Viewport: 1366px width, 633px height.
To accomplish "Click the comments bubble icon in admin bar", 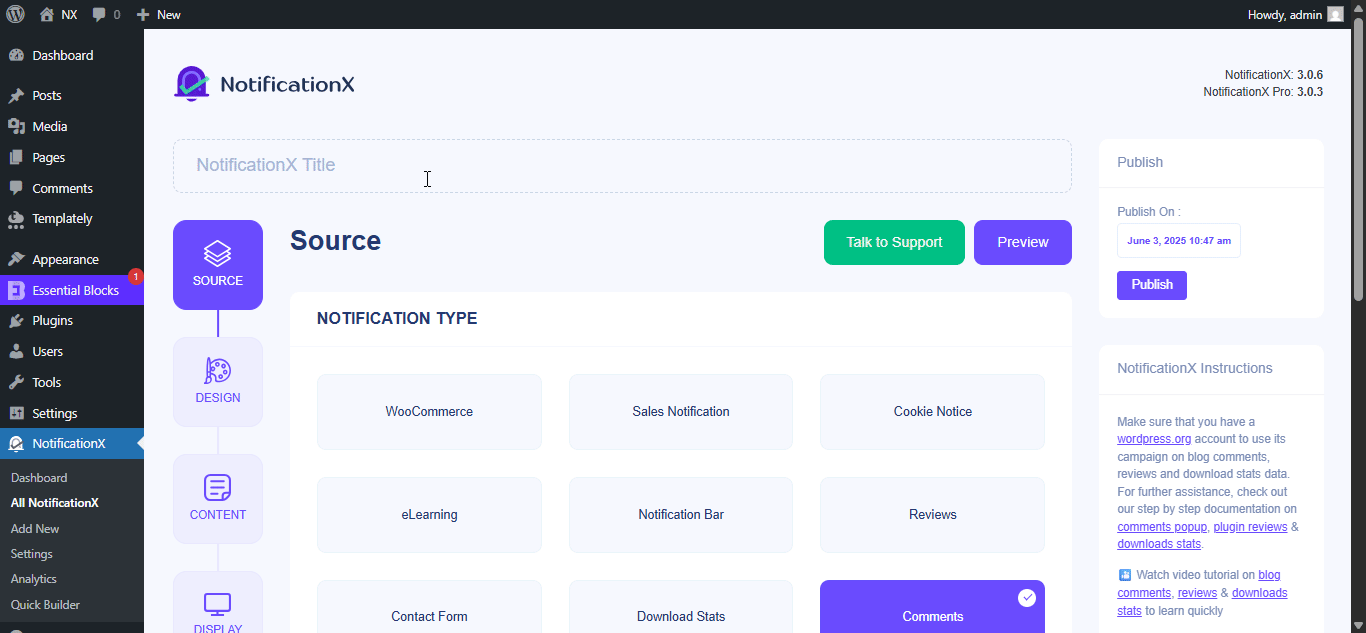I will (99, 15).
